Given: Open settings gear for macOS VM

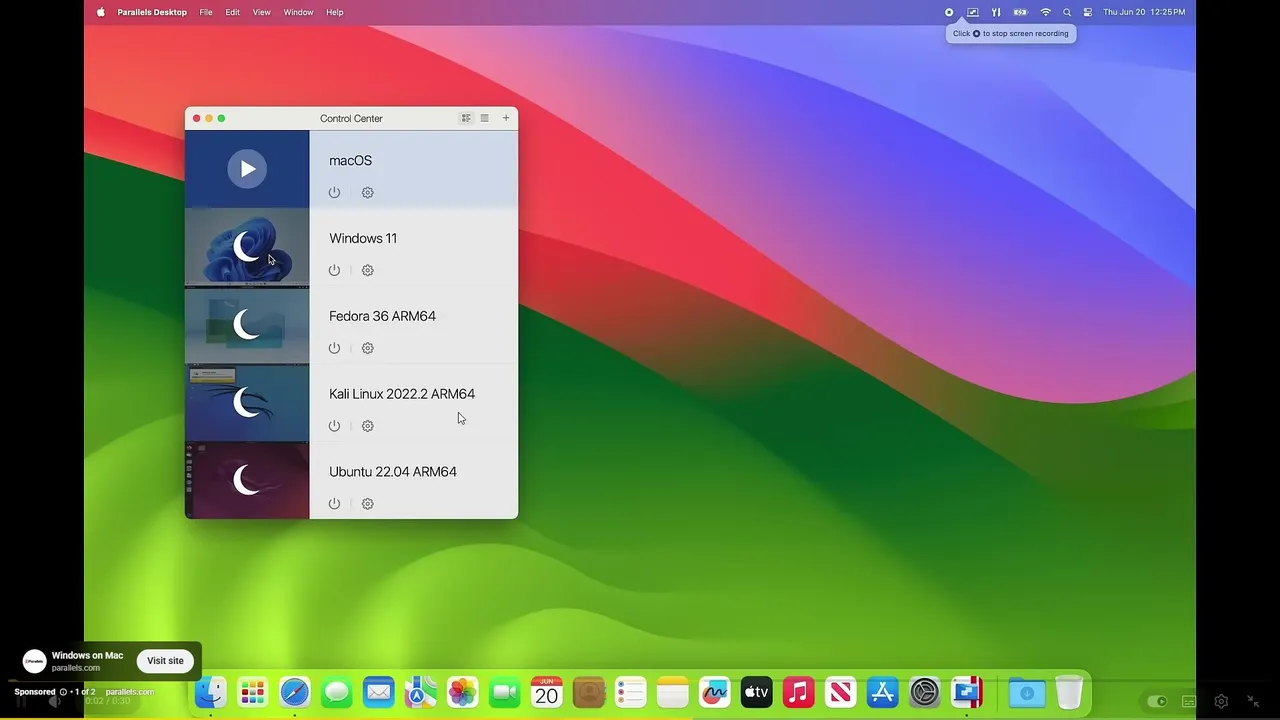Looking at the screenshot, I should 367,192.
